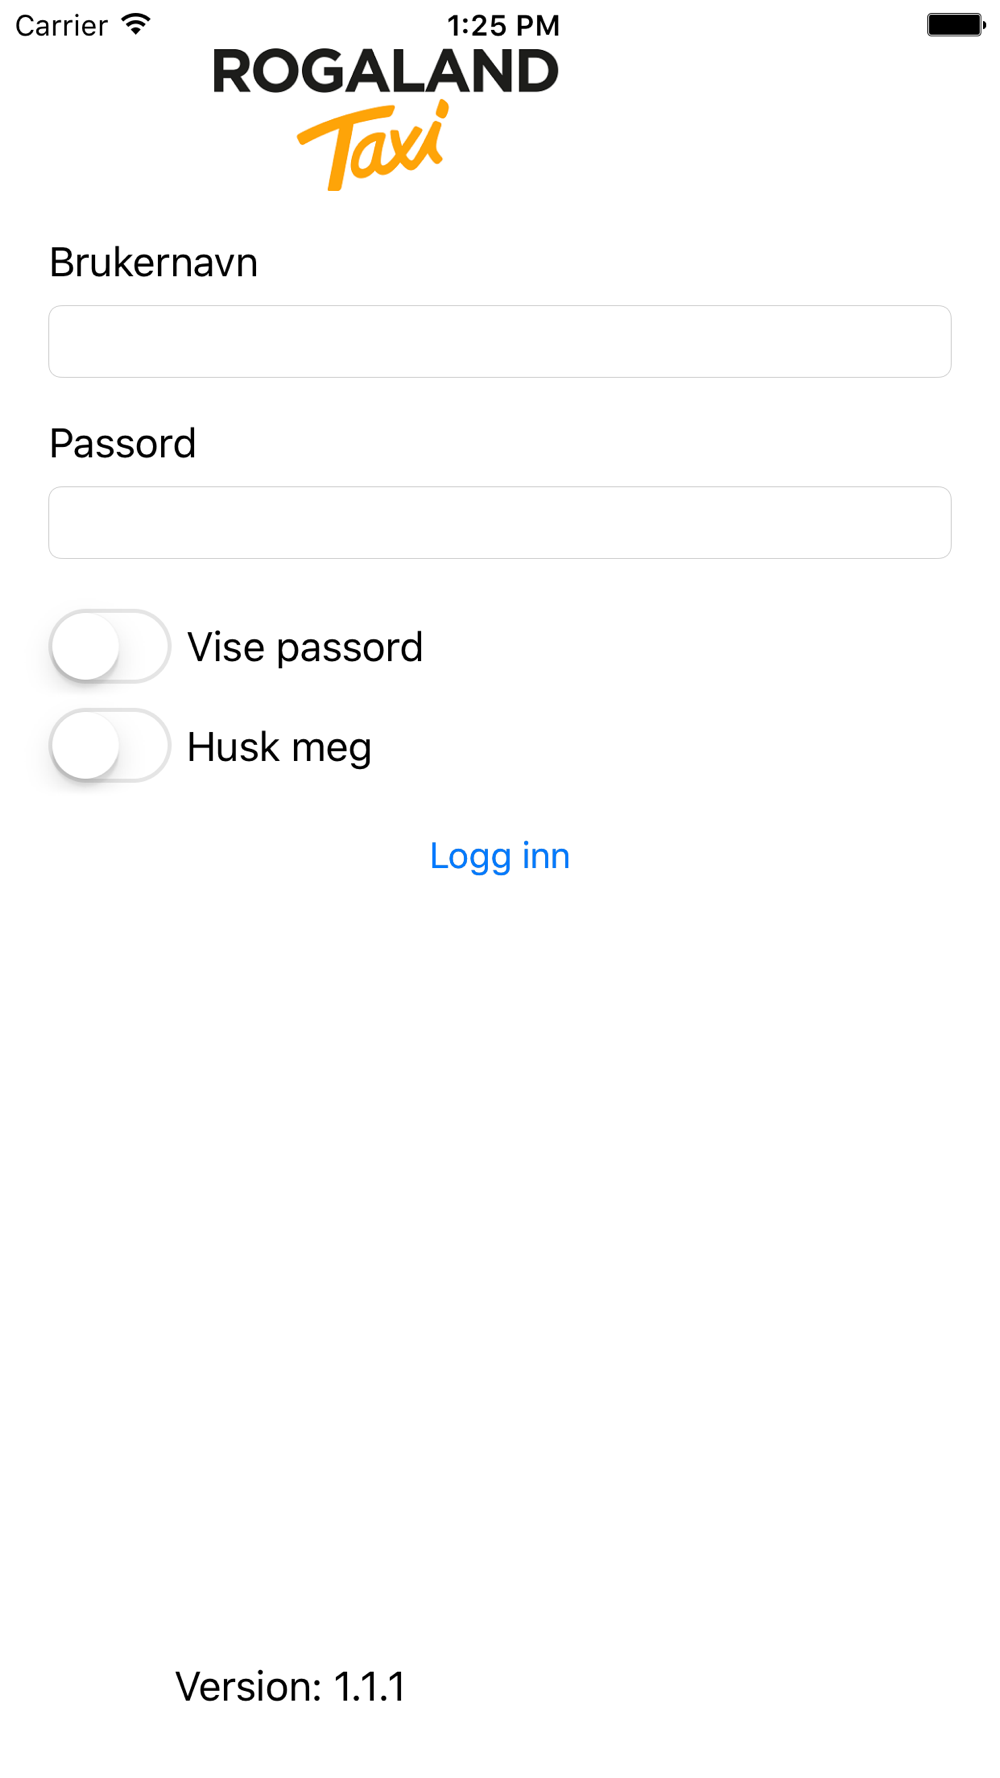
Task: Tap the Passord label text
Action: (123, 443)
